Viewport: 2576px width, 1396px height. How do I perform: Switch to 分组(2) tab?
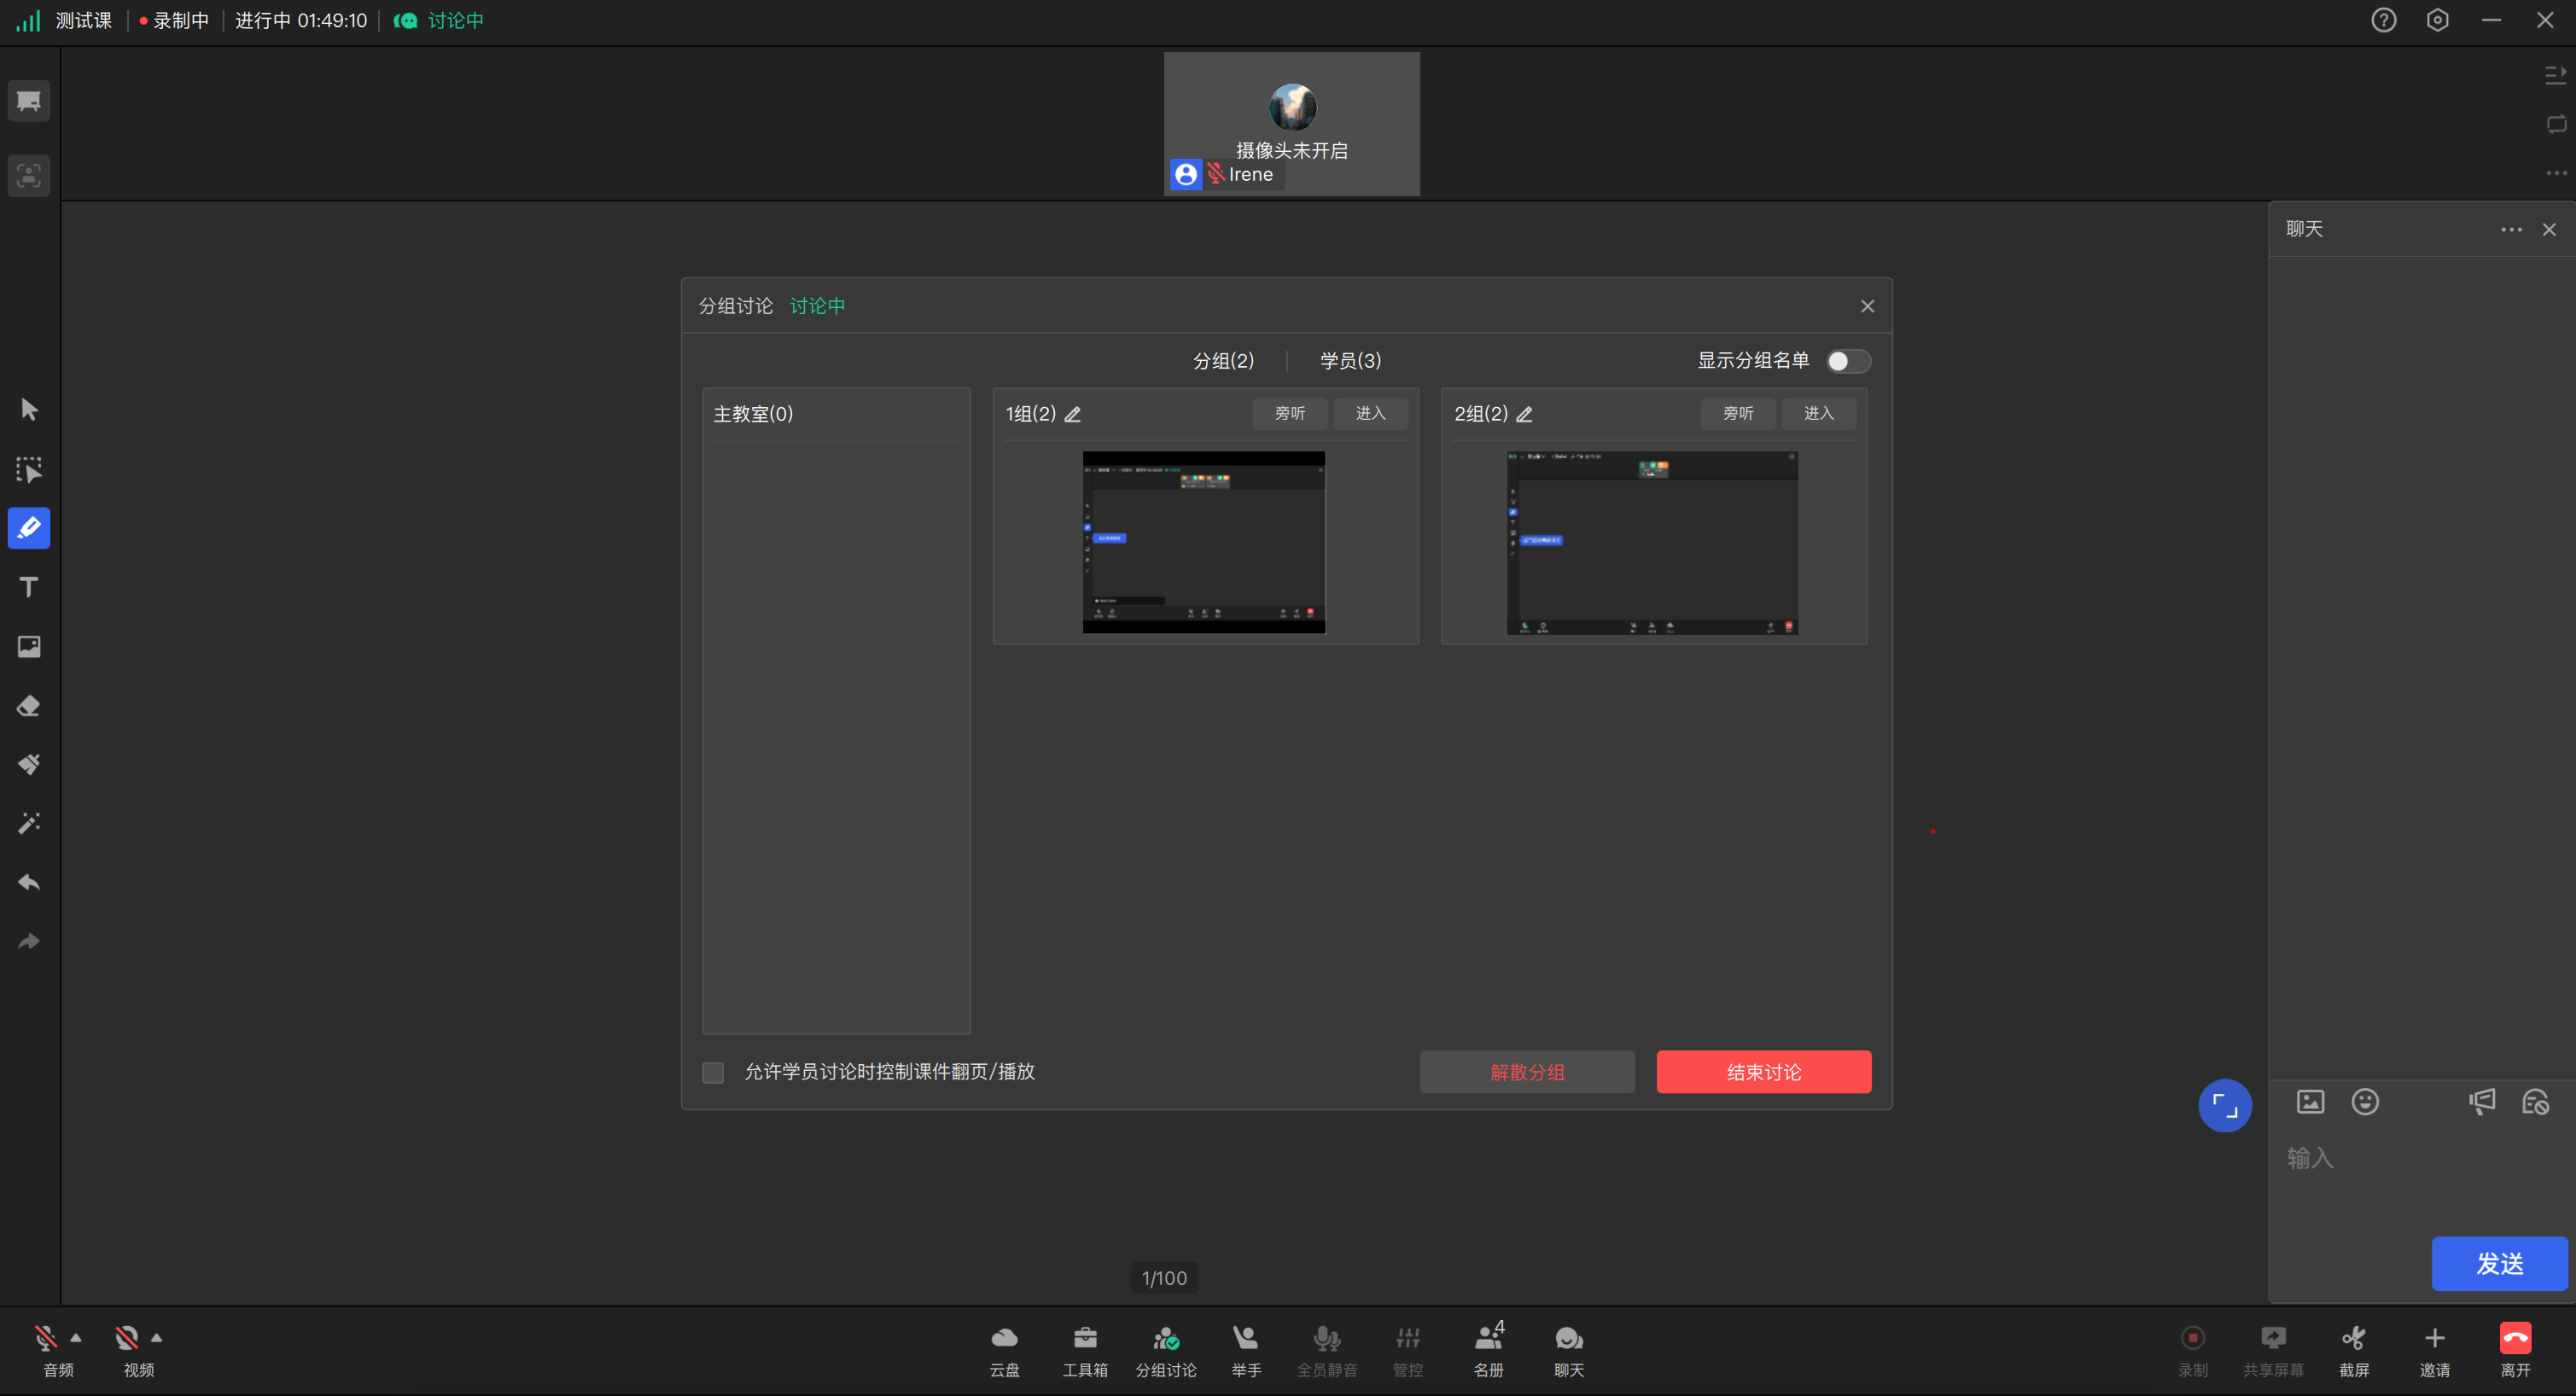[1223, 360]
